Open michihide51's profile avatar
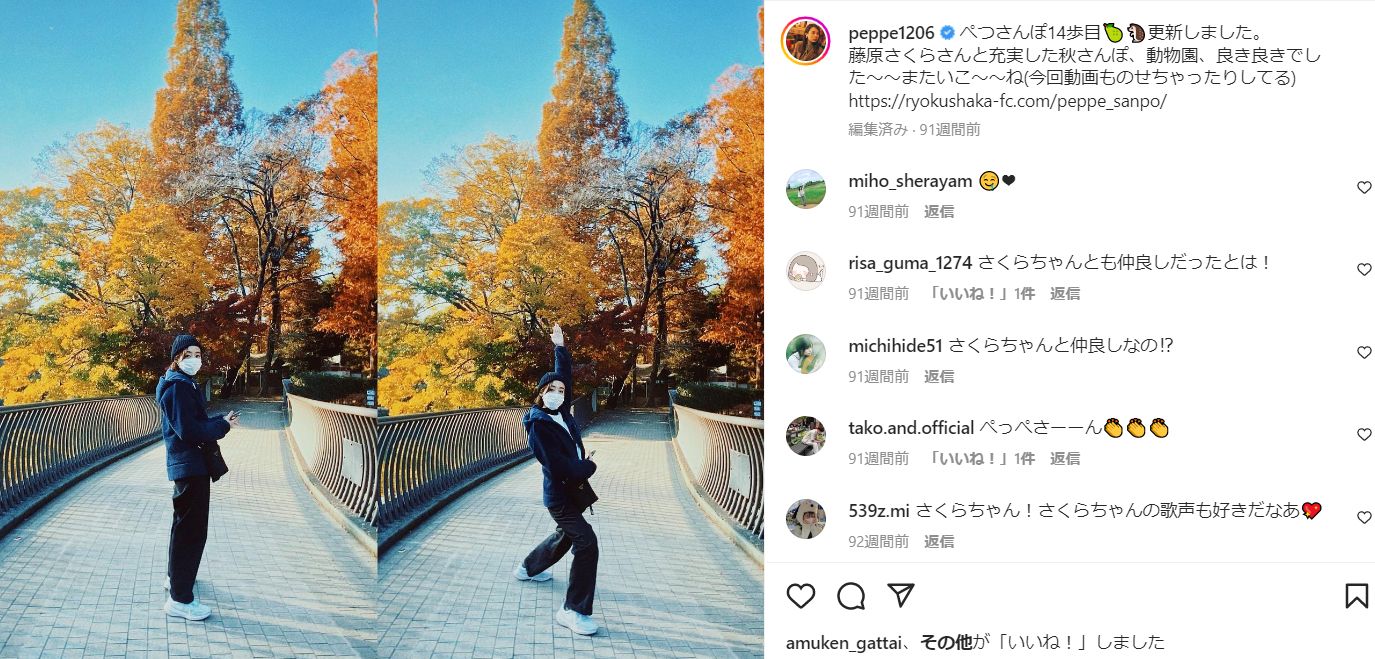This screenshot has height=659, width=1375. point(806,354)
